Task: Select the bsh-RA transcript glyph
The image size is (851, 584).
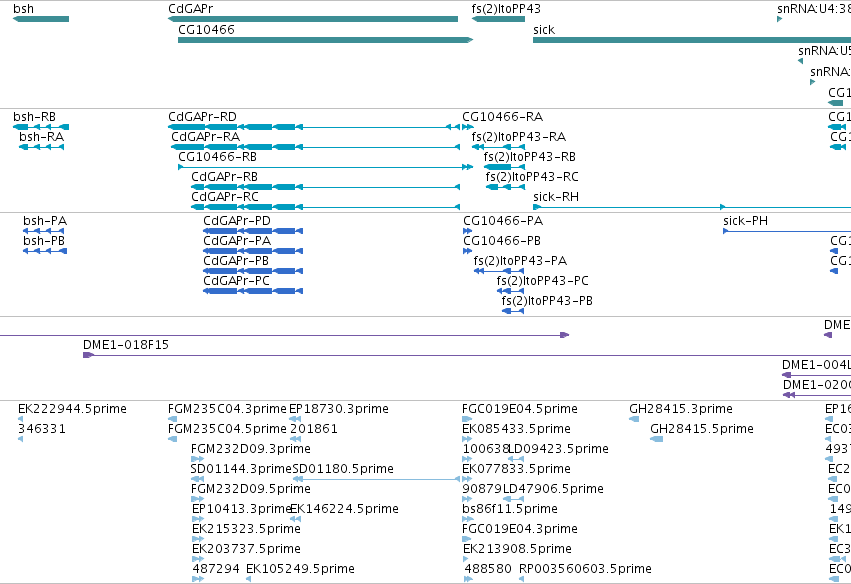Action: coord(41,147)
